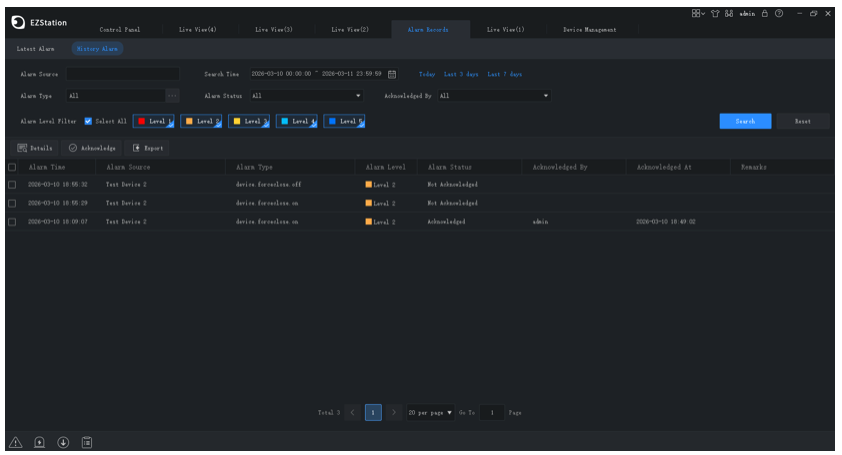Click the ellipsis button next to Alarm Type
This screenshot has height=455, width=842.
(172, 96)
